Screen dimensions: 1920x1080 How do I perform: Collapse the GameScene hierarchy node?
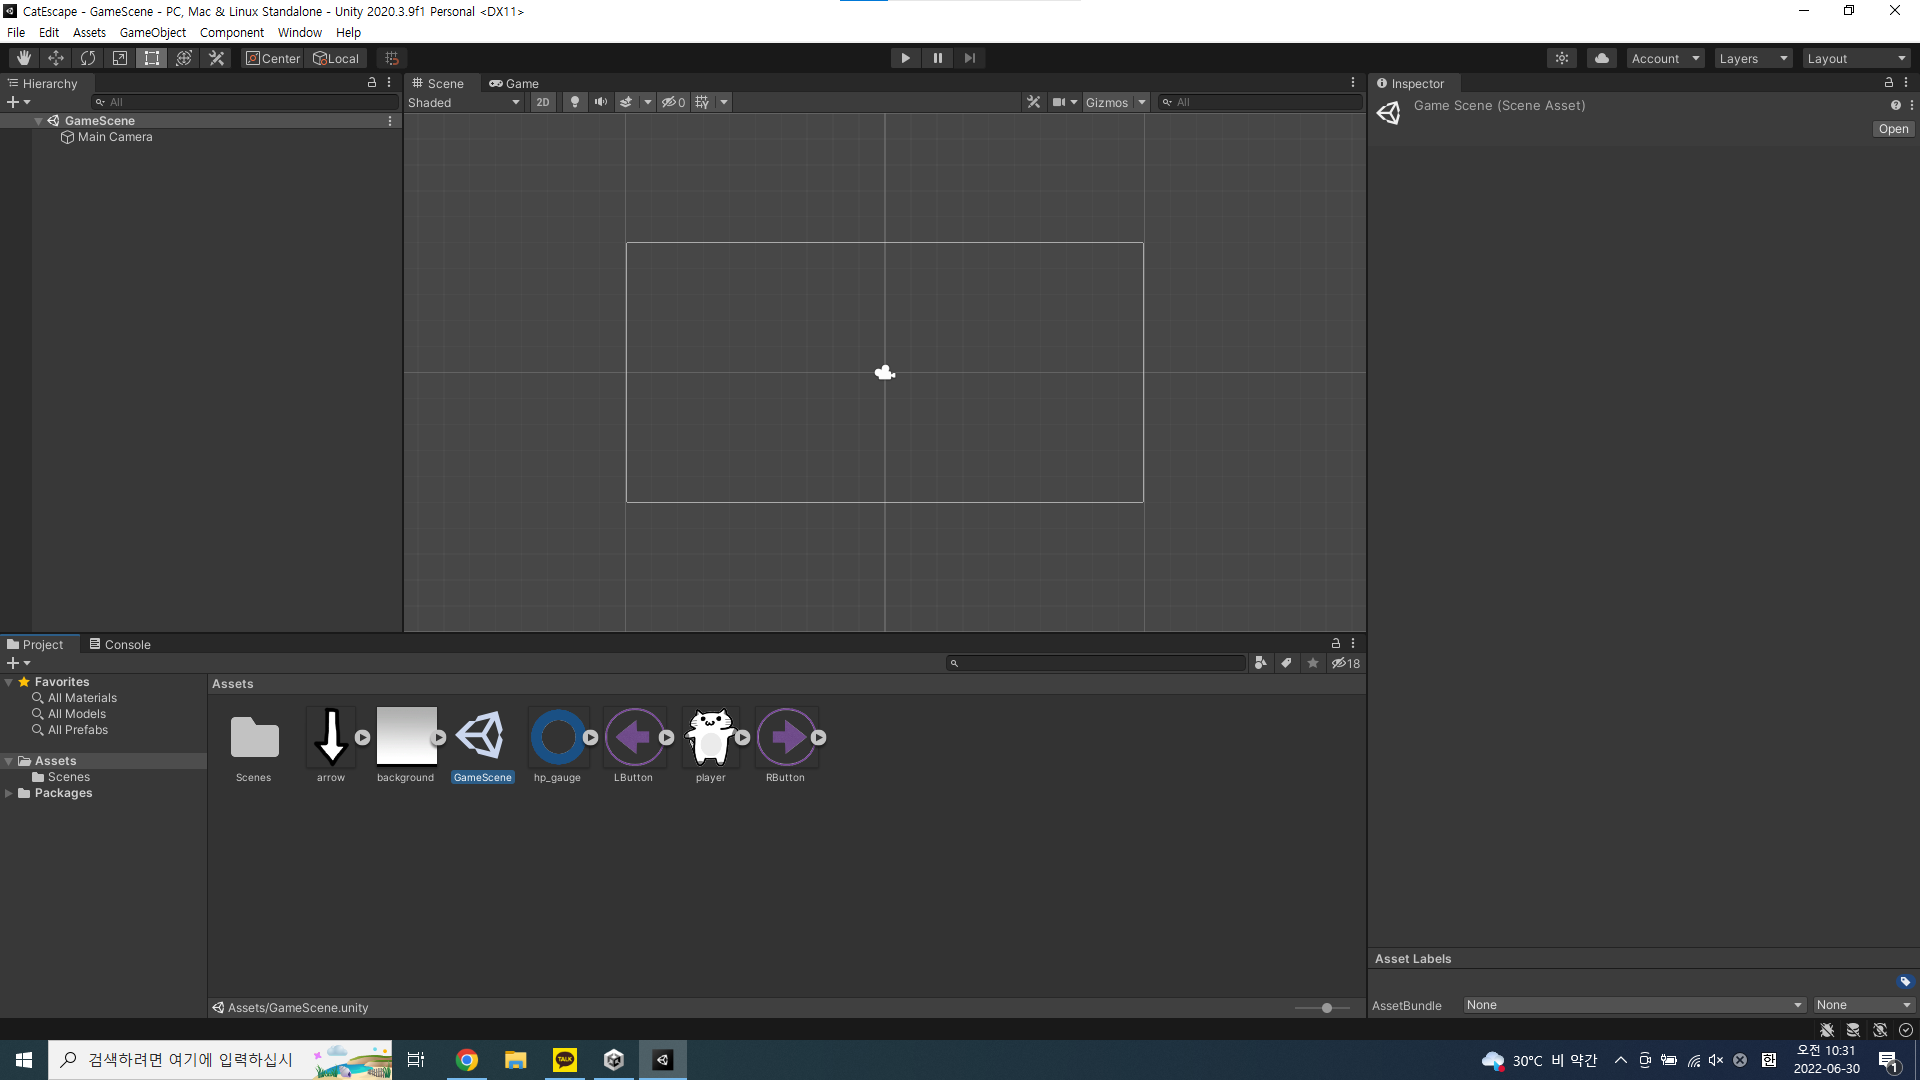click(38, 121)
